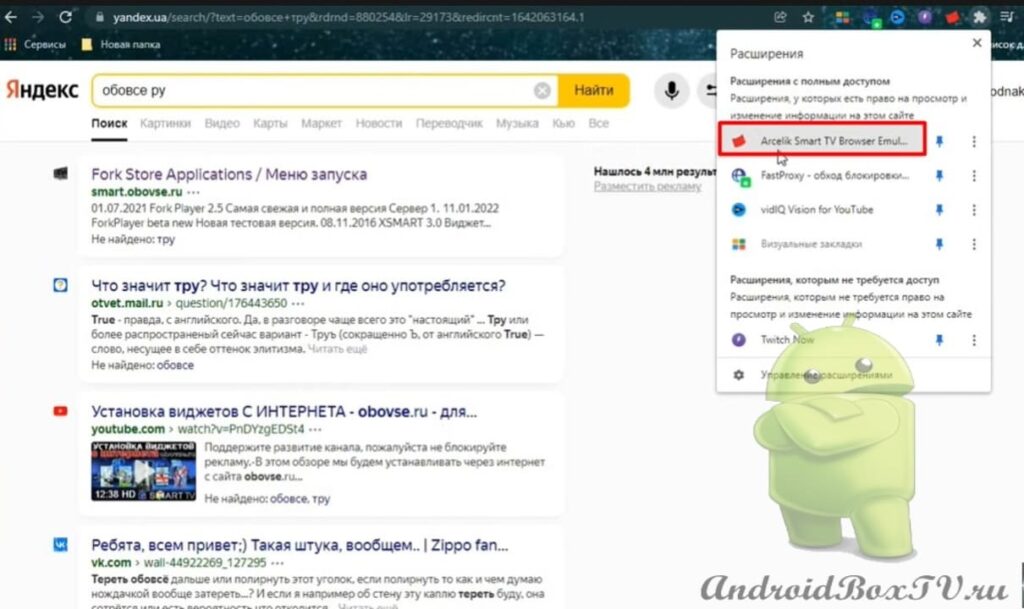Click the smart.obovse.ru green URL
1024x609 pixels.
(136, 192)
